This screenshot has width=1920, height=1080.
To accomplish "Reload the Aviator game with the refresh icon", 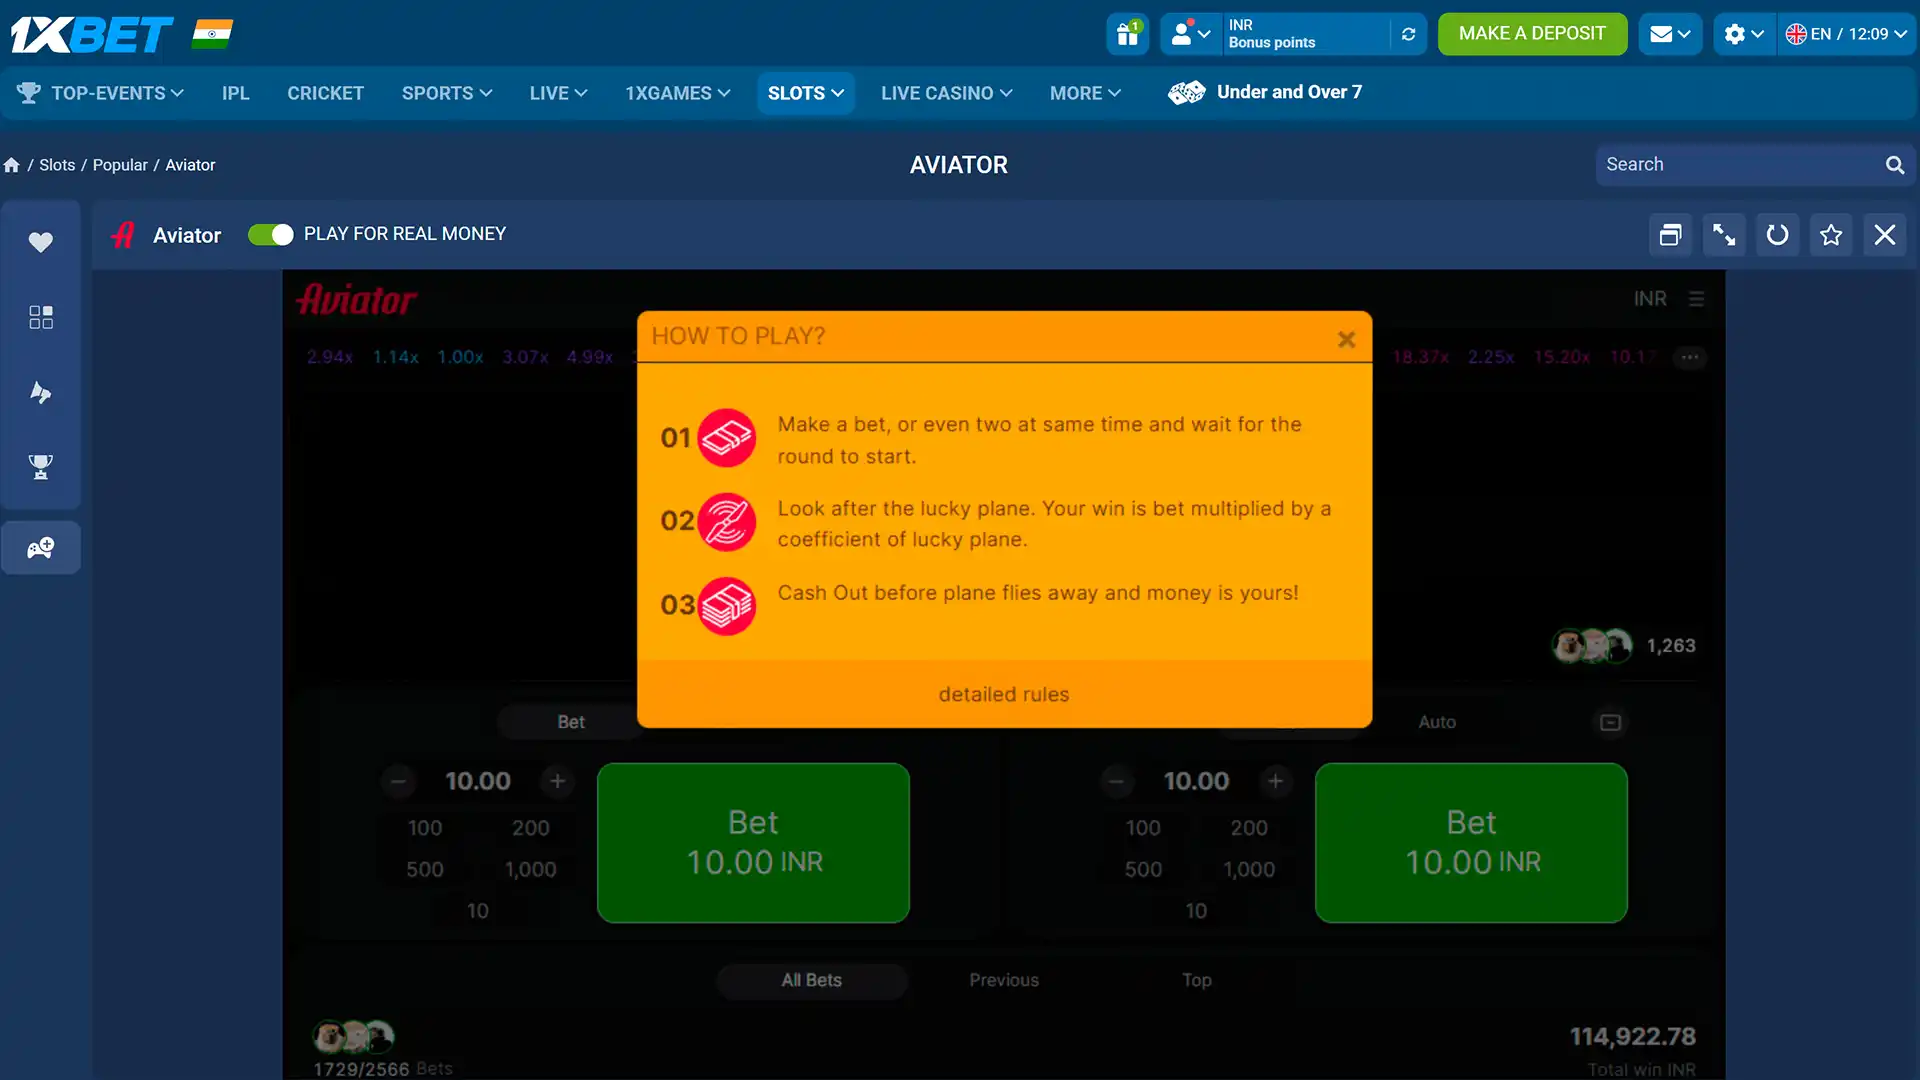I will pyautogui.click(x=1777, y=234).
